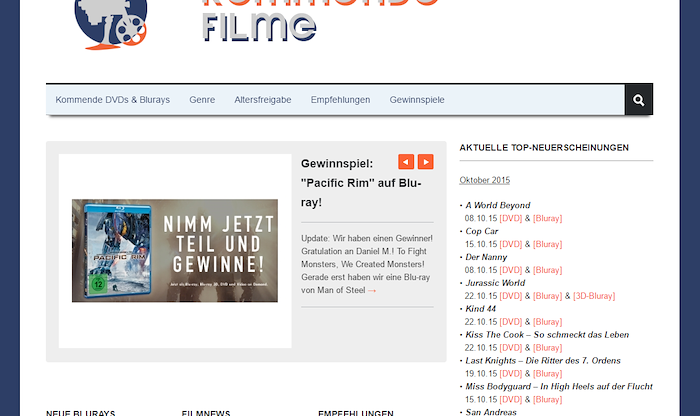This screenshot has height=416, width=700.
Task: Click Bluray link for Cop Car
Action: [x=548, y=244]
